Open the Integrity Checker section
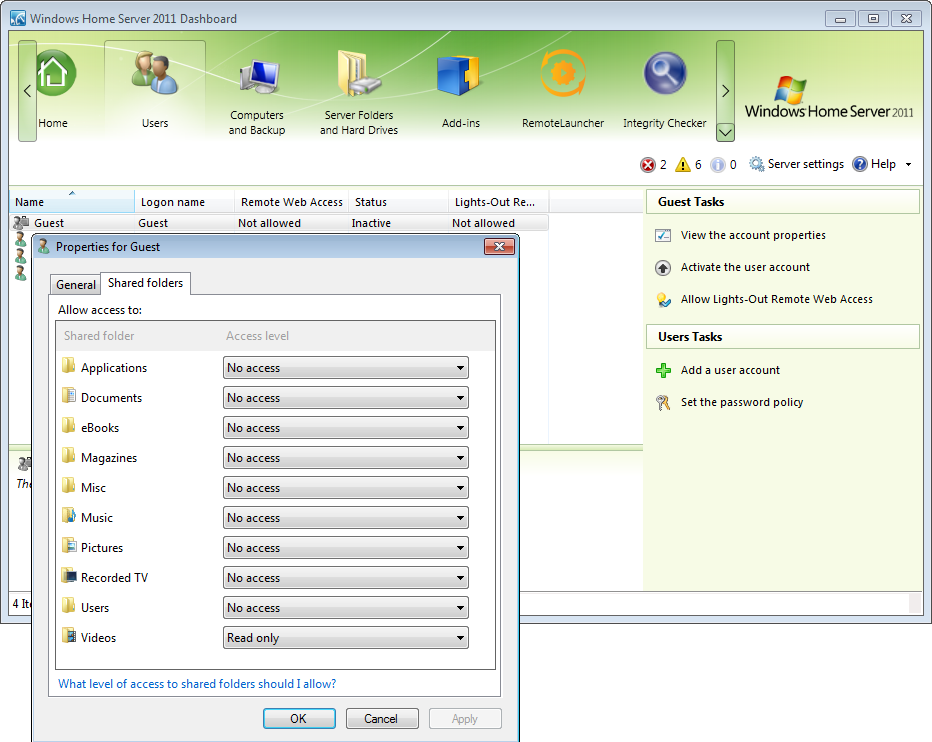This screenshot has height=742, width=932. pos(665,73)
